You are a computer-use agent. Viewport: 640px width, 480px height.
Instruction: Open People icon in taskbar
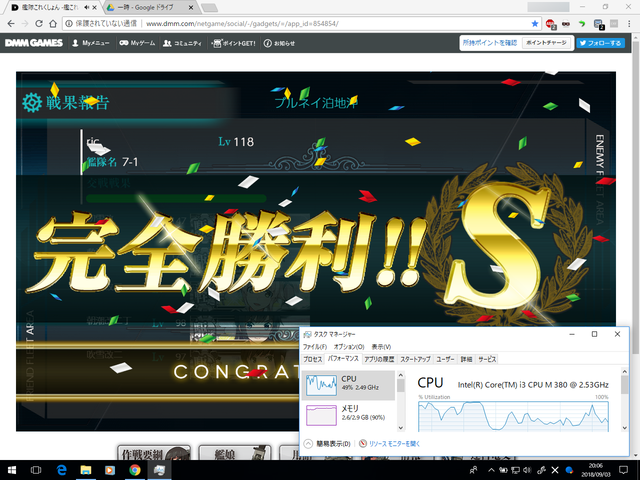coord(474,470)
